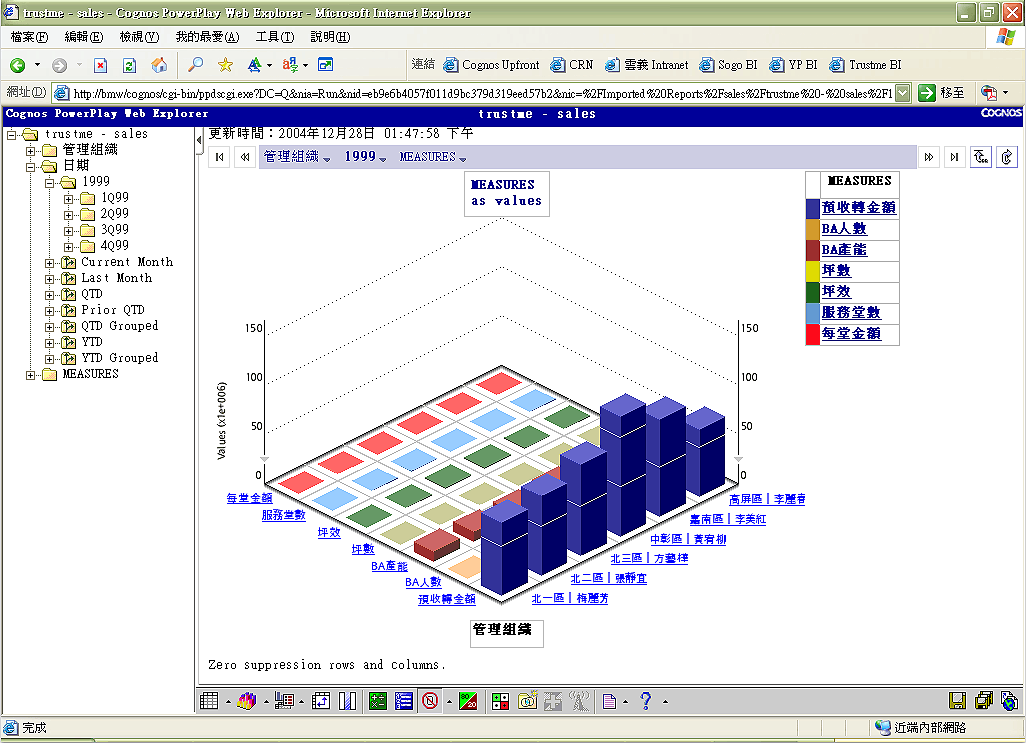The height and width of the screenshot is (743, 1026).
Task: Click the drill-through folder icon
Action: point(527,701)
